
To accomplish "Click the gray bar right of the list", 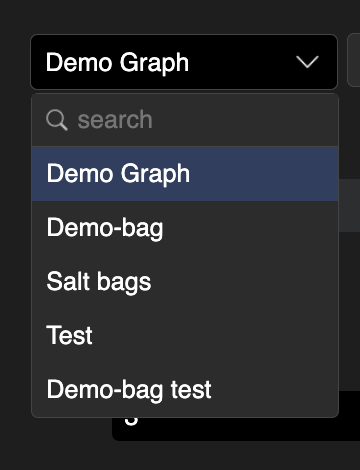I will 349,205.
